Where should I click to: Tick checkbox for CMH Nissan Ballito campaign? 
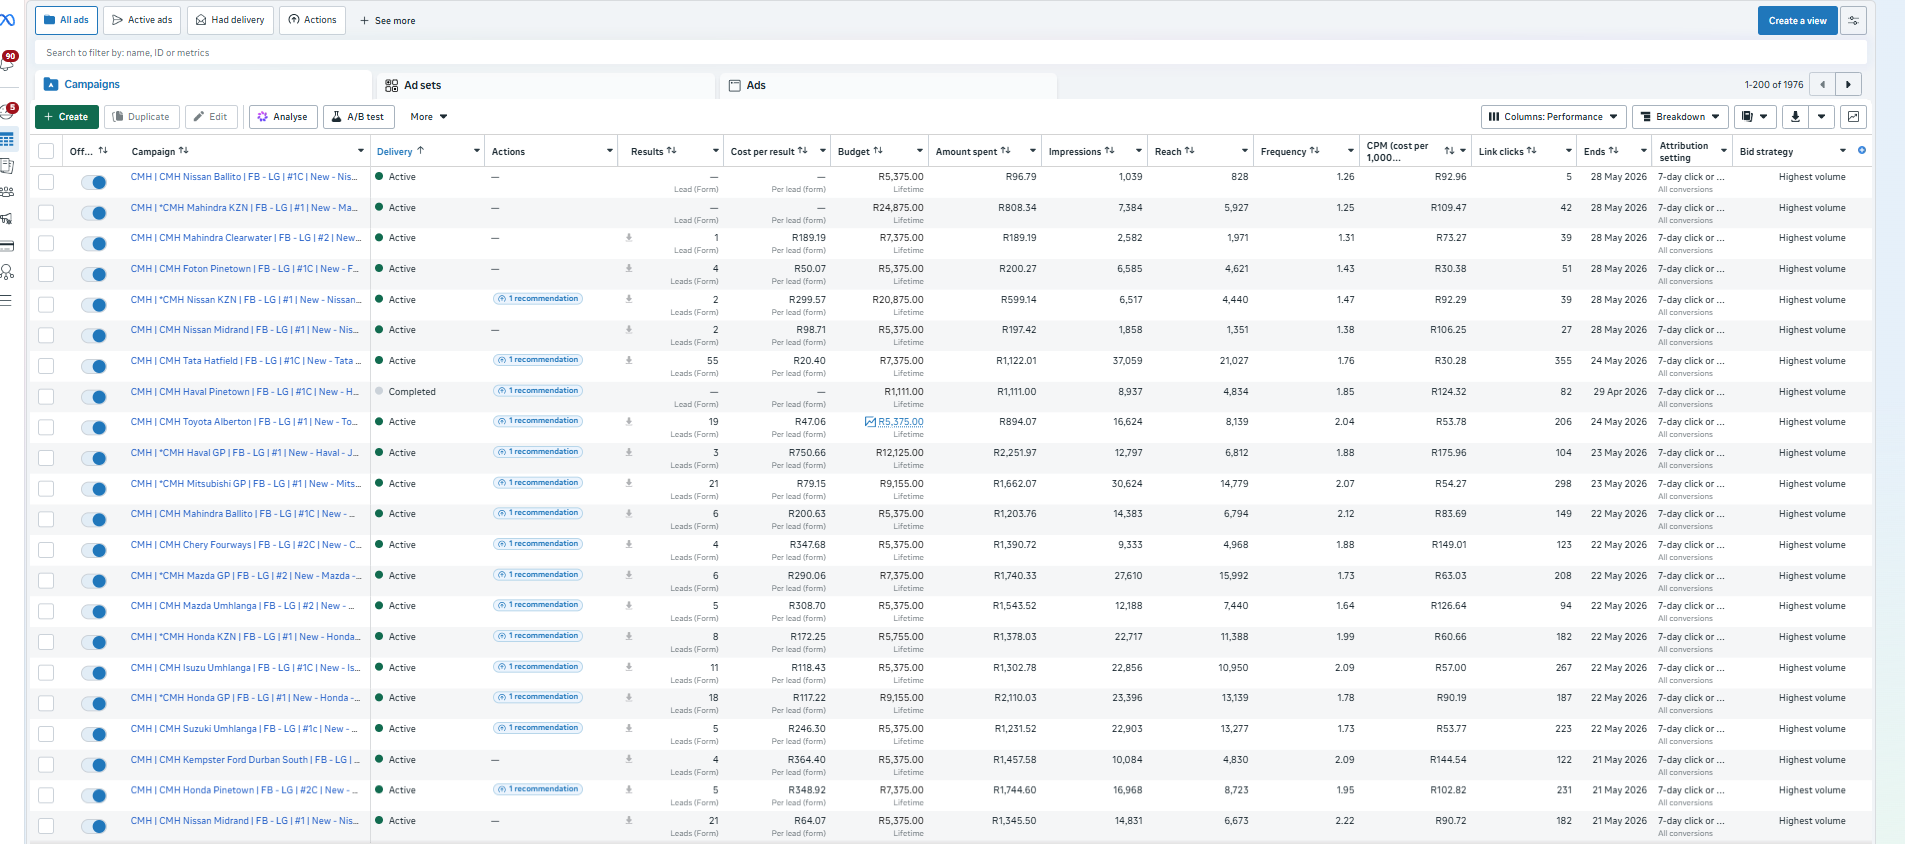coord(46,182)
